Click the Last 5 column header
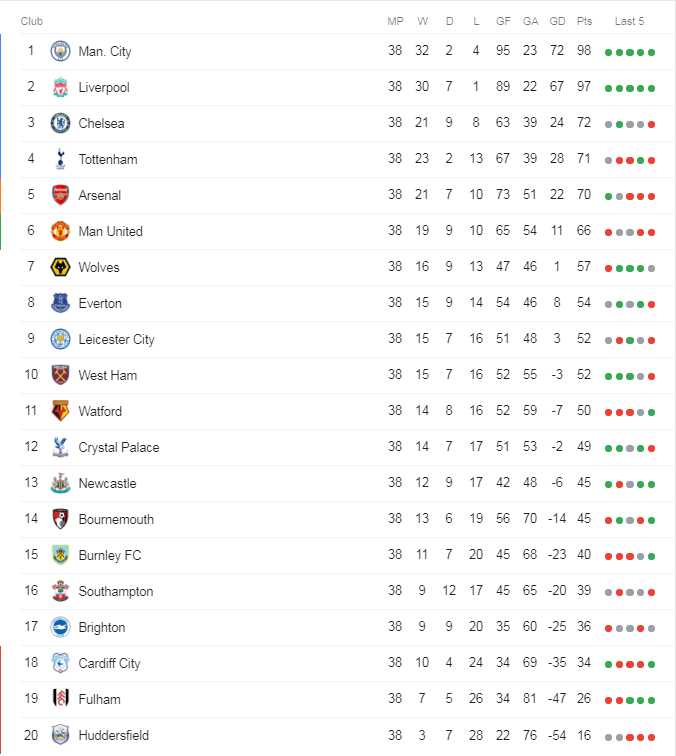The image size is (676, 756). click(629, 21)
